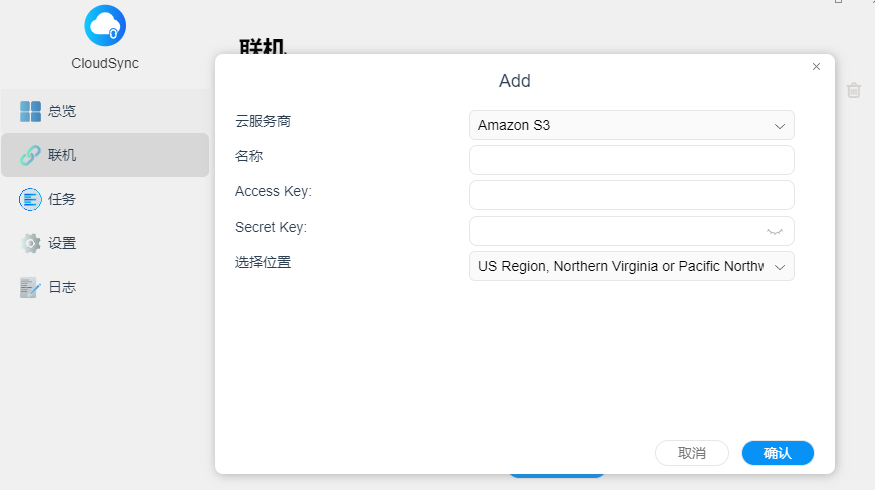Click the CloudSync app name text

[x=105, y=63]
